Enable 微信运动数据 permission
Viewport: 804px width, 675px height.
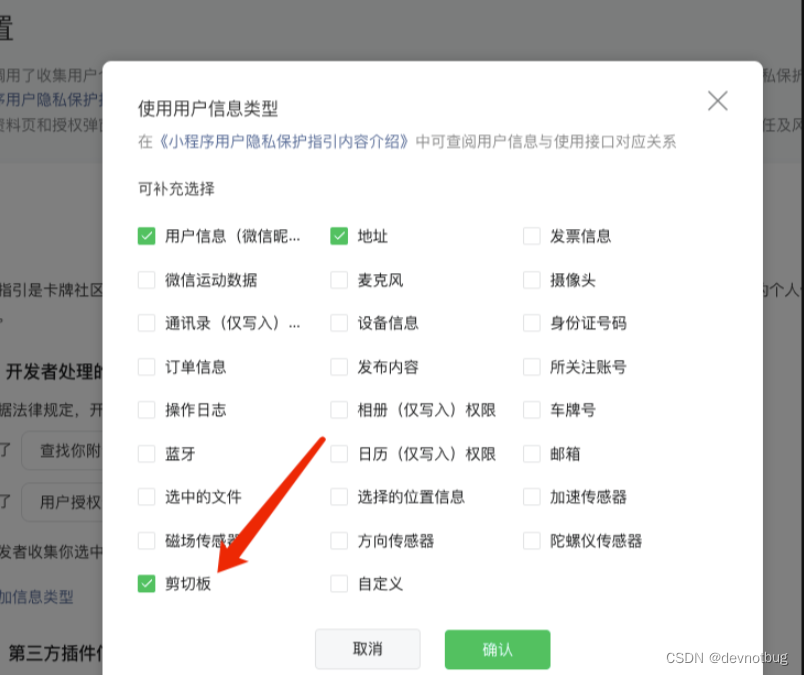tap(146, 280)
